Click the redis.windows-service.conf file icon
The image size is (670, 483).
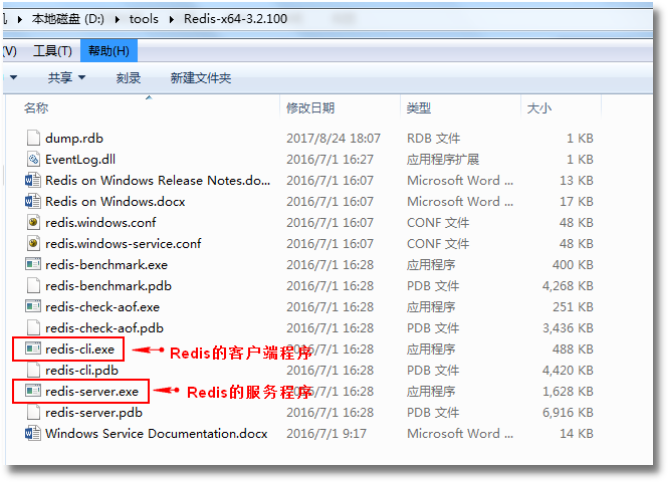pyautogui.click(x=33, y=244)
